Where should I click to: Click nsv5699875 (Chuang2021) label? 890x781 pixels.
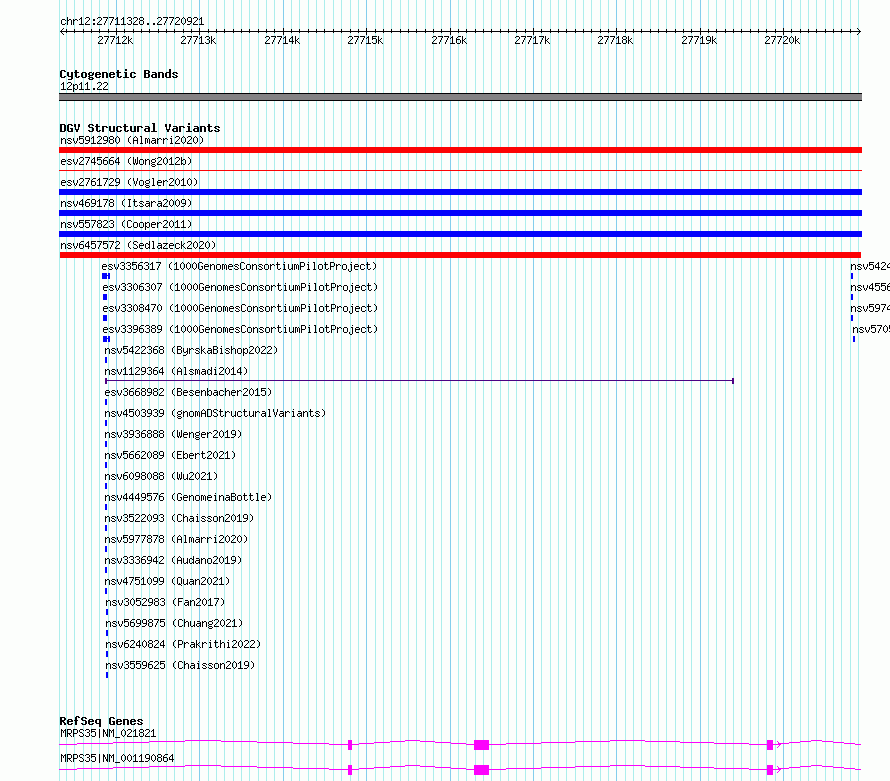[x=174, y=623]
